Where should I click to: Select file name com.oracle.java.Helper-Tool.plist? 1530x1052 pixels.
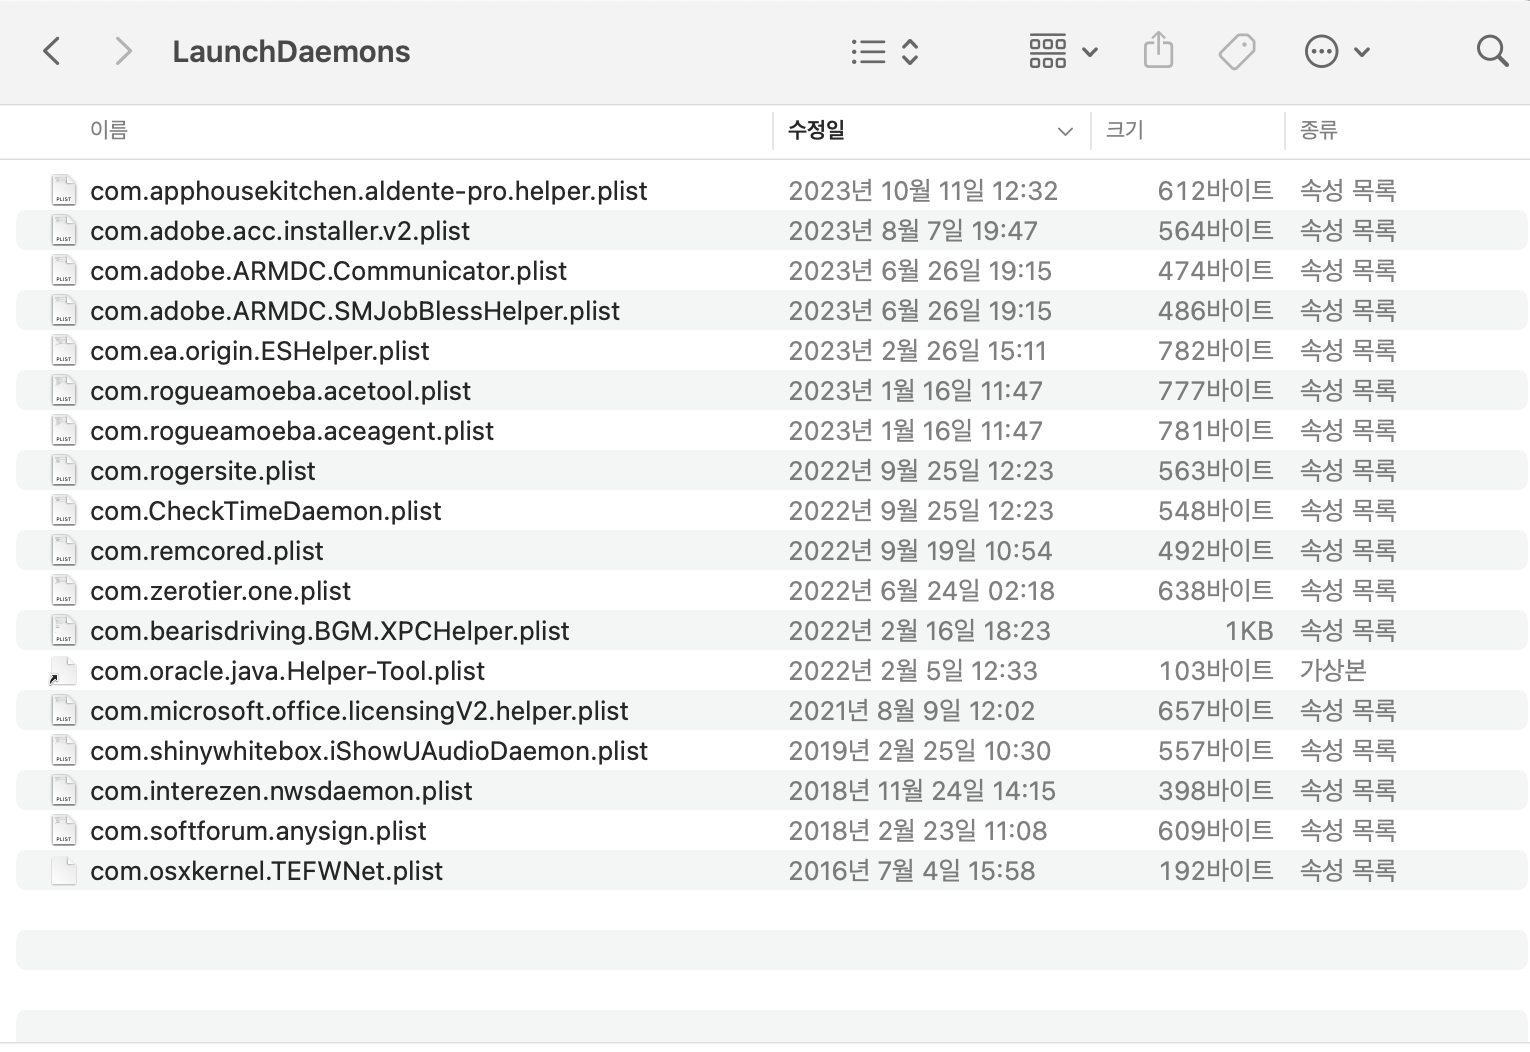coord(288,671)
